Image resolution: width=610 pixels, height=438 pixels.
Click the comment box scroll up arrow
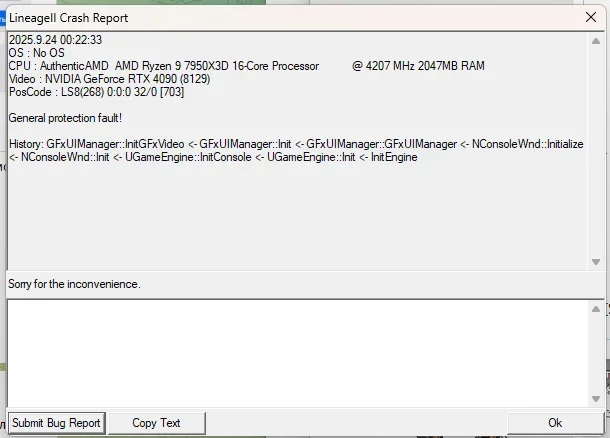pos(596,309)
